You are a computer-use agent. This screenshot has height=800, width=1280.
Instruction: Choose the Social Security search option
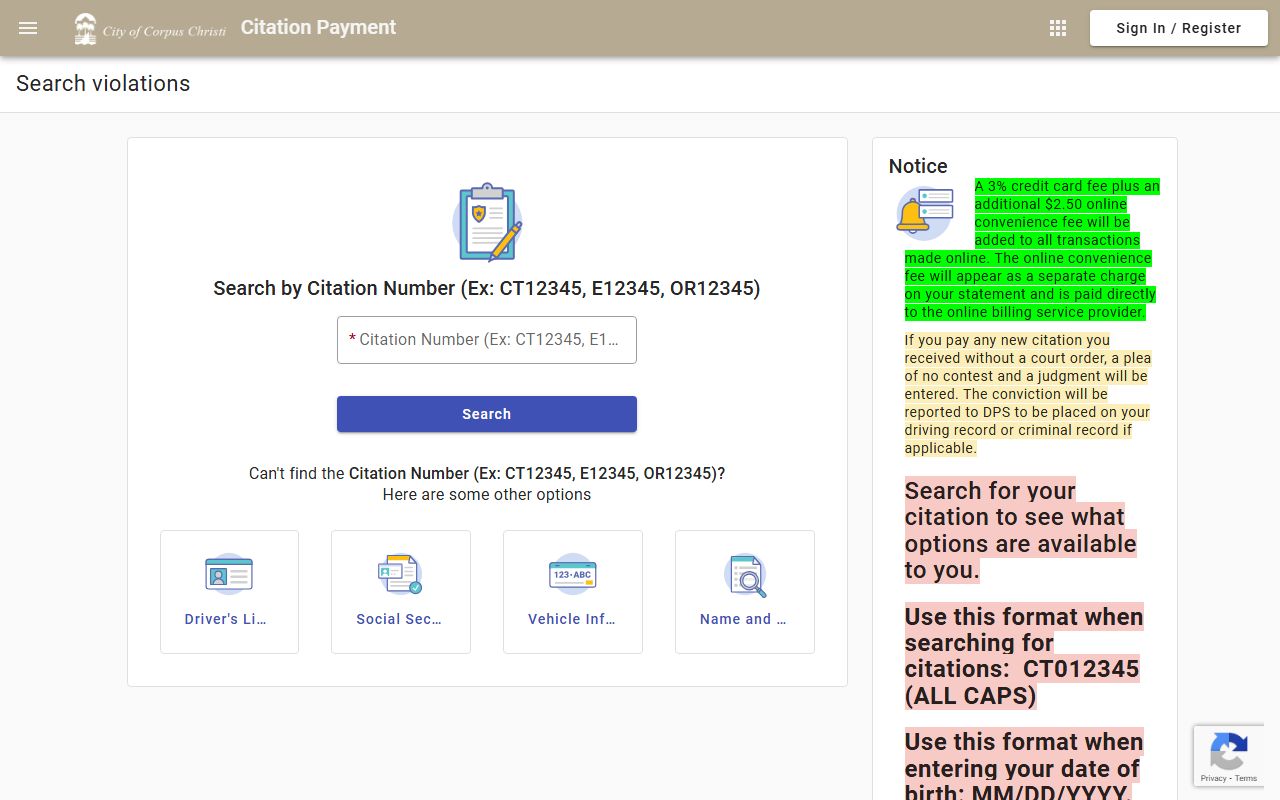[x=401, y=592]
